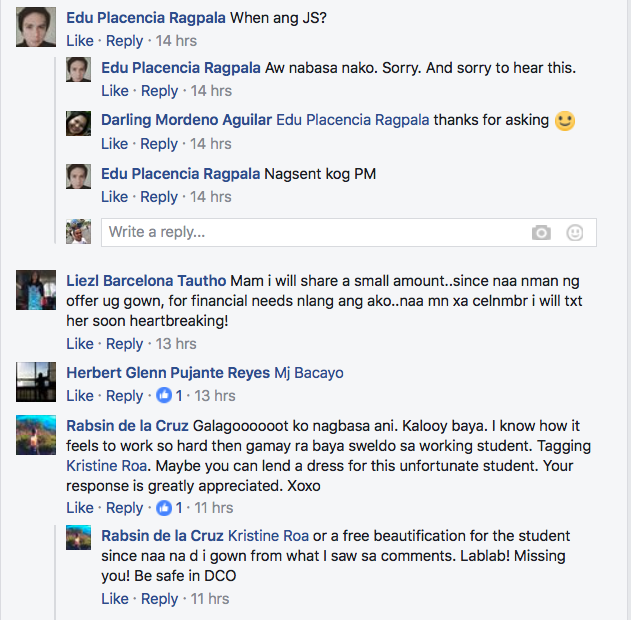This screenshot has height=620, width=631.
Task: Click 13 hrs timestamp on Liezl's comment
Action: point(177,344)
